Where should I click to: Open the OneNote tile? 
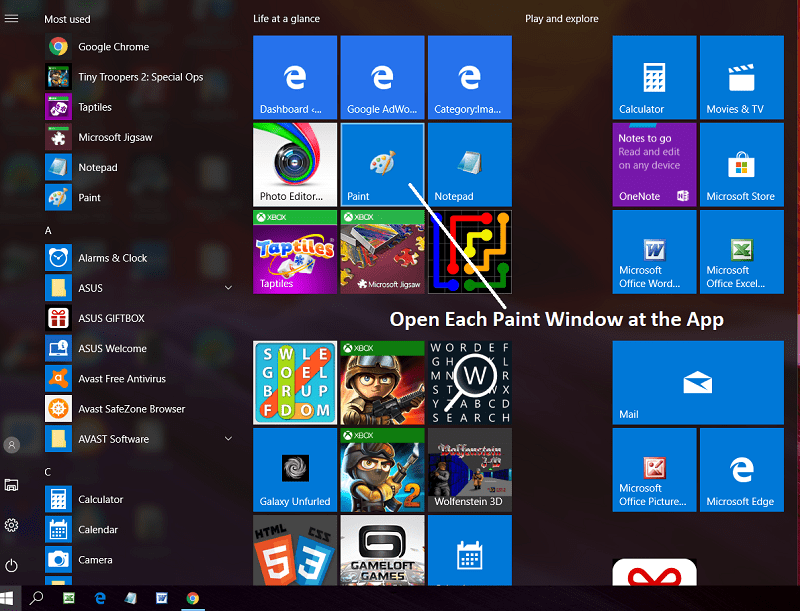[654, 164]
